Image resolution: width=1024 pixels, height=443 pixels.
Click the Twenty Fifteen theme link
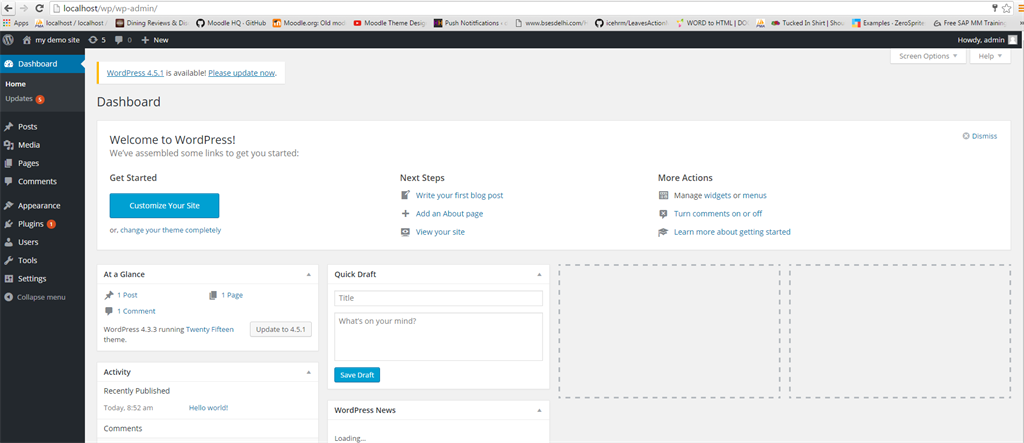coord(210,329)
